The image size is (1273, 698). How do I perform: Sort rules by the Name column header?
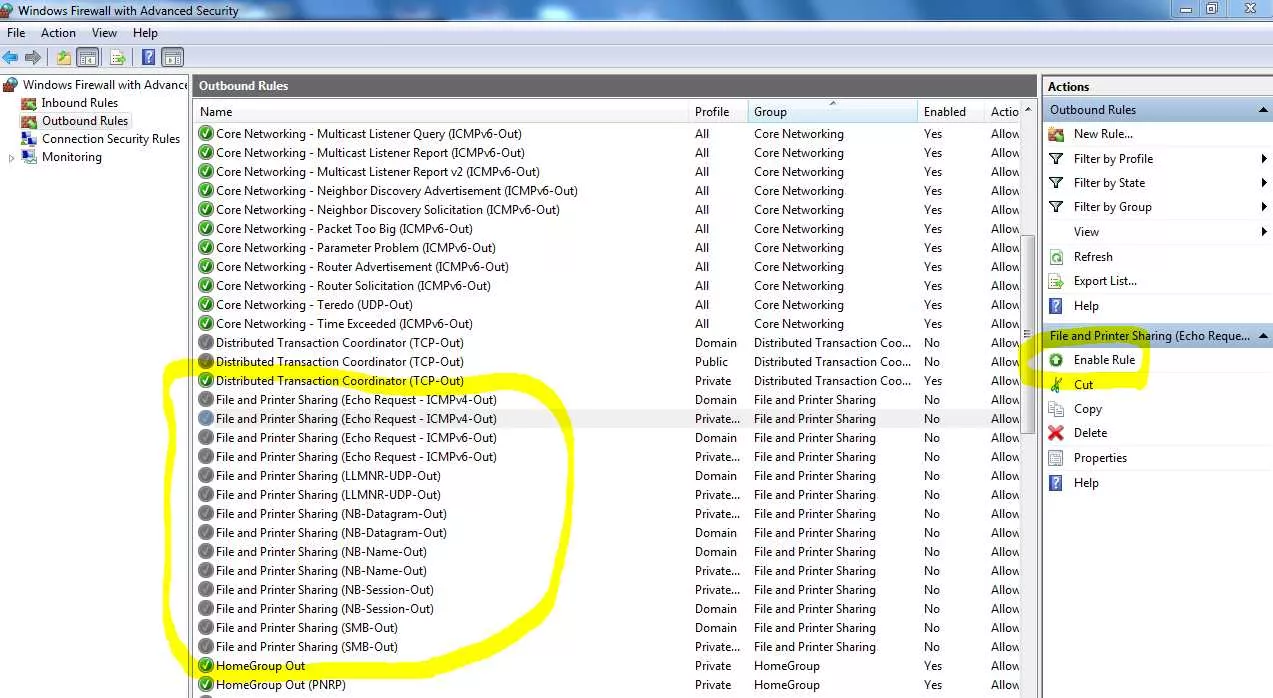441,112
